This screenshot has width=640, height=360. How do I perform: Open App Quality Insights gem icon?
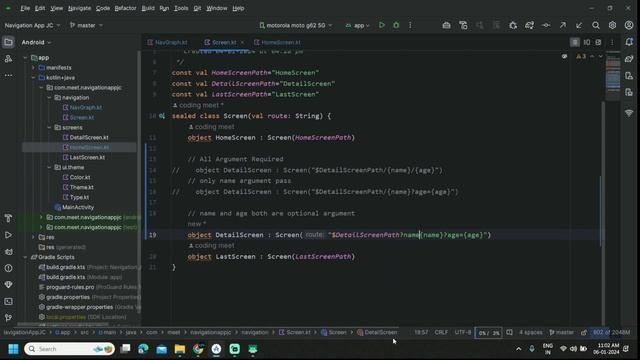[x=8, y=284]
